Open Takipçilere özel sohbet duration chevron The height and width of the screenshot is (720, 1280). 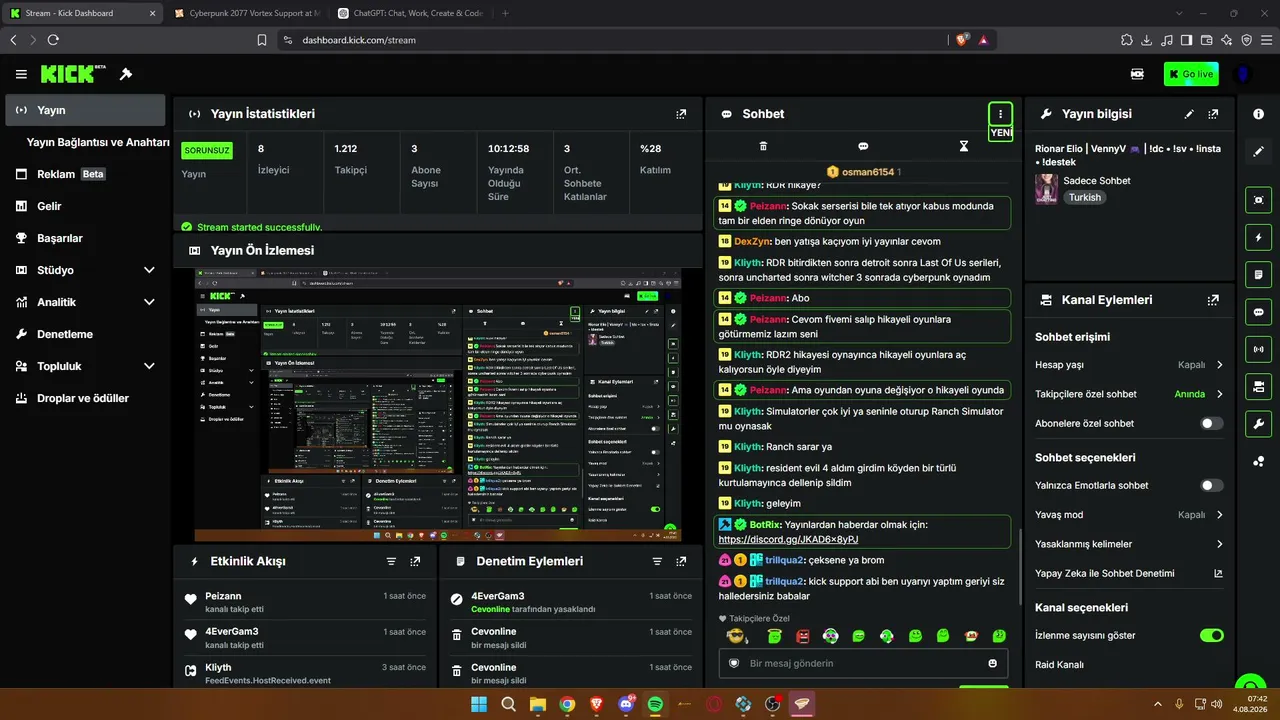click(1220, 394)
